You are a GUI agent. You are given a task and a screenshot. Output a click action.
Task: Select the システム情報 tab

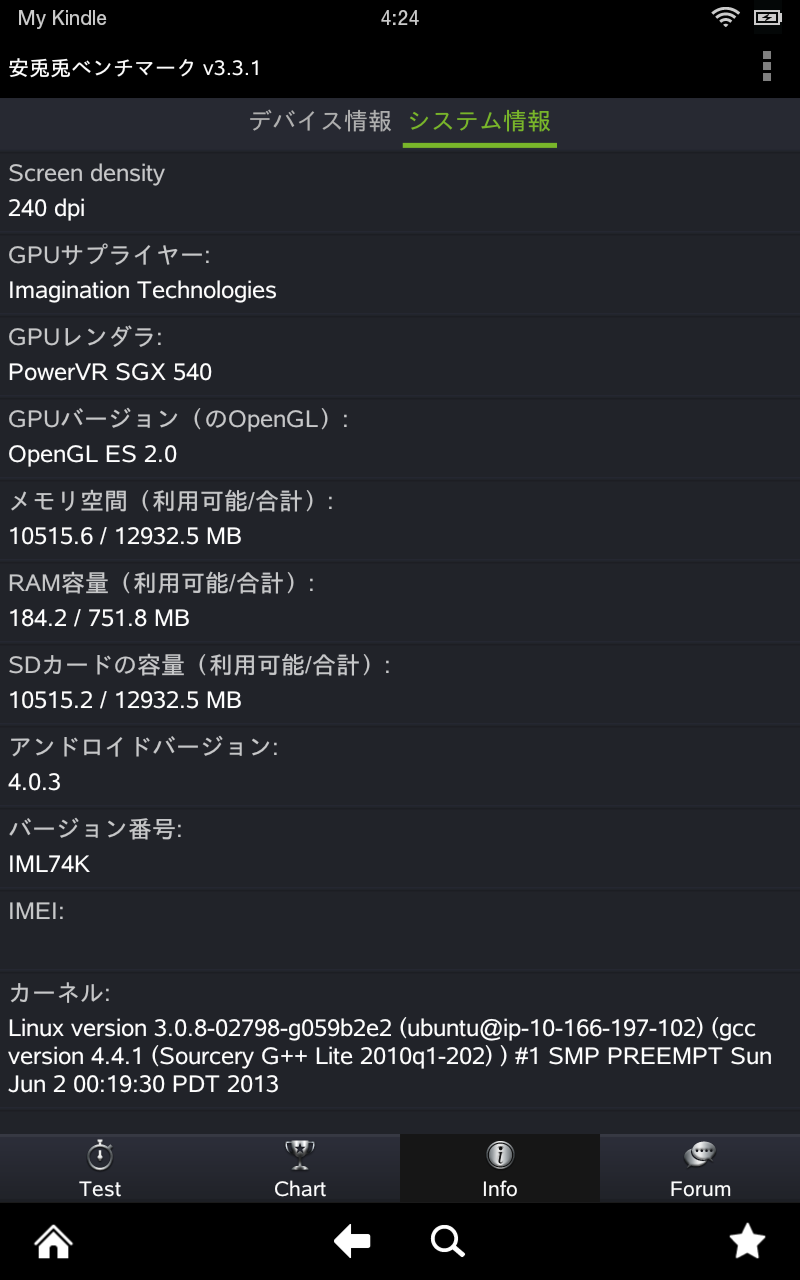(x=480, y=122)
